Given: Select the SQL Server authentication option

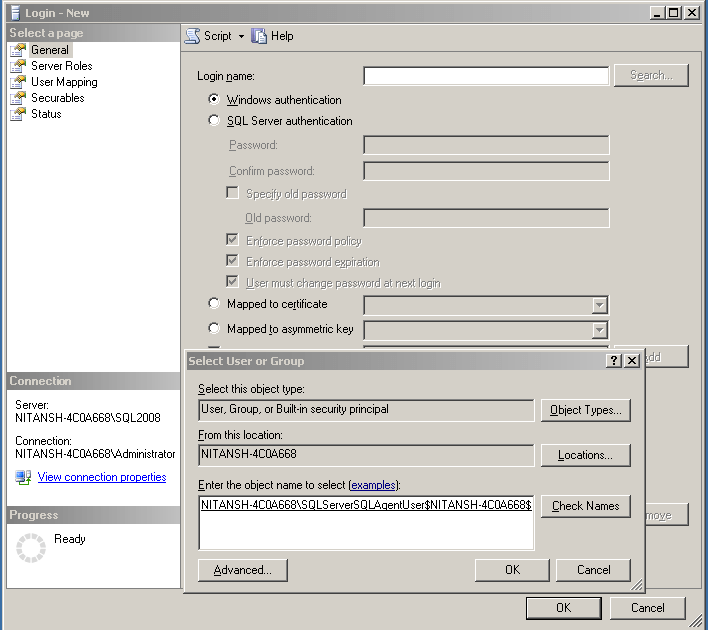Looking at the screenshot, I should (214, 121).
